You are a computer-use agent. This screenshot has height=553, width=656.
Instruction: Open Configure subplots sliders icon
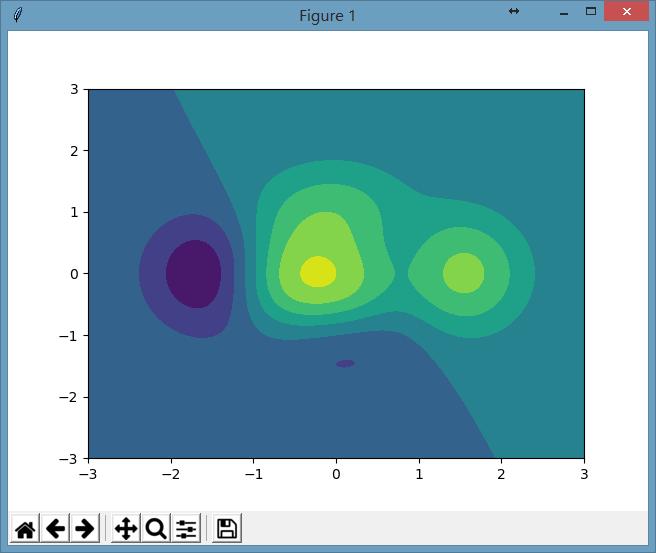tap(186, 528)
